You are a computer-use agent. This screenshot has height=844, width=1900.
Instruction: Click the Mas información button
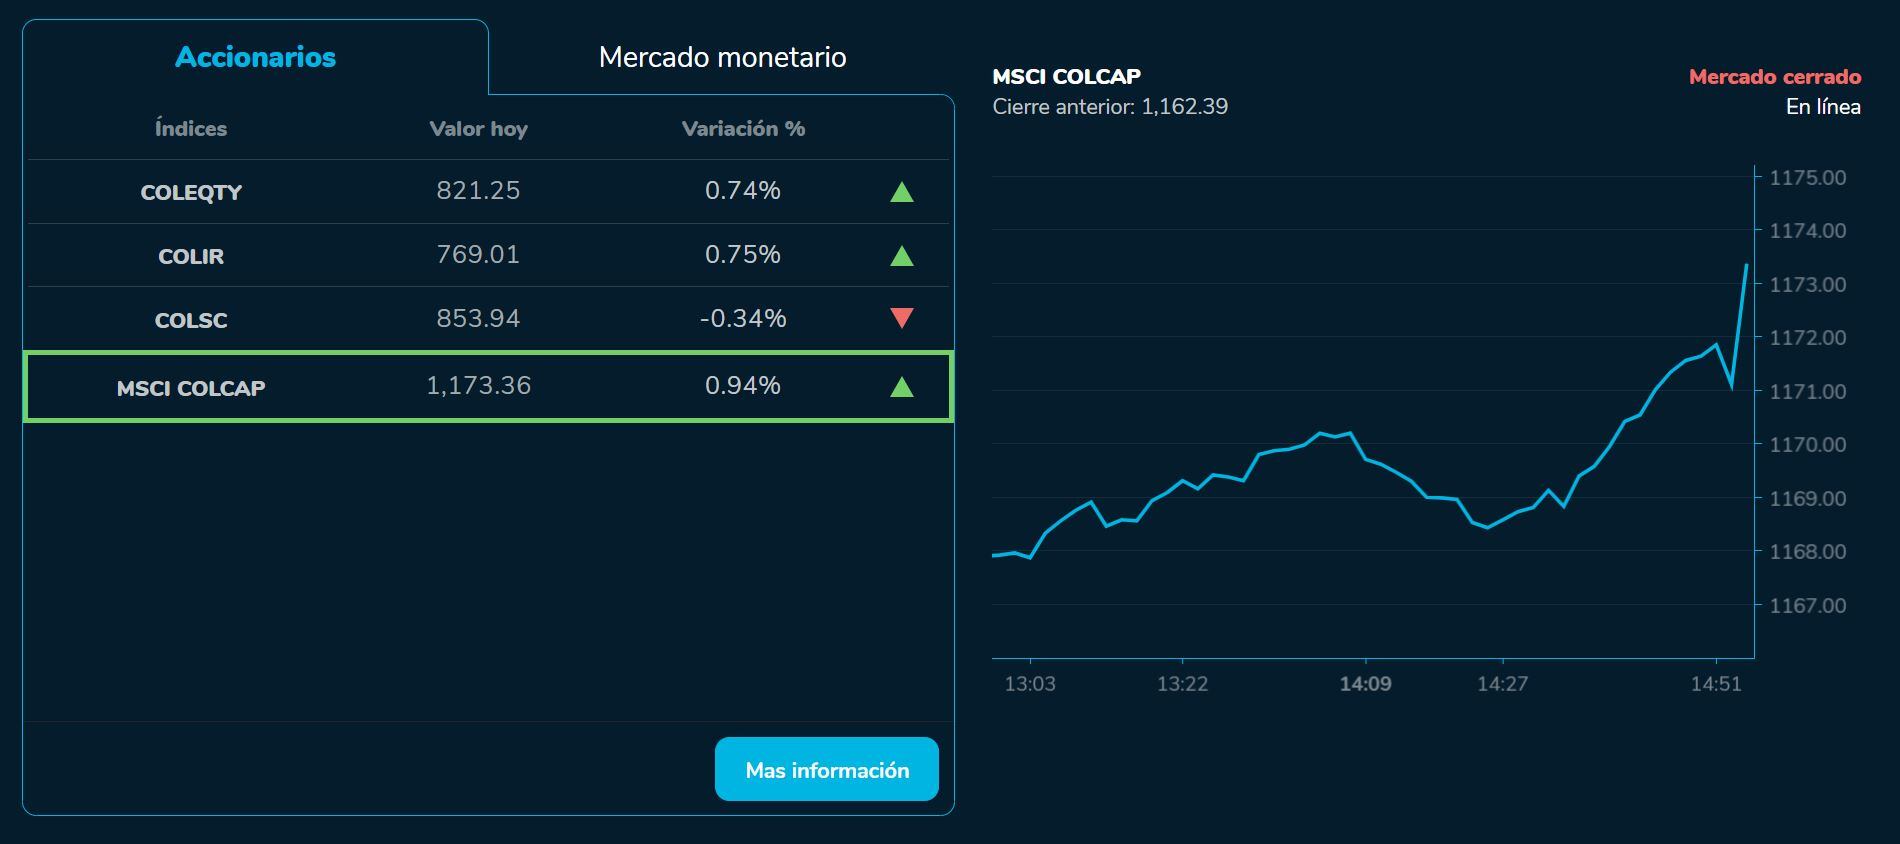(x=826, y=769)
